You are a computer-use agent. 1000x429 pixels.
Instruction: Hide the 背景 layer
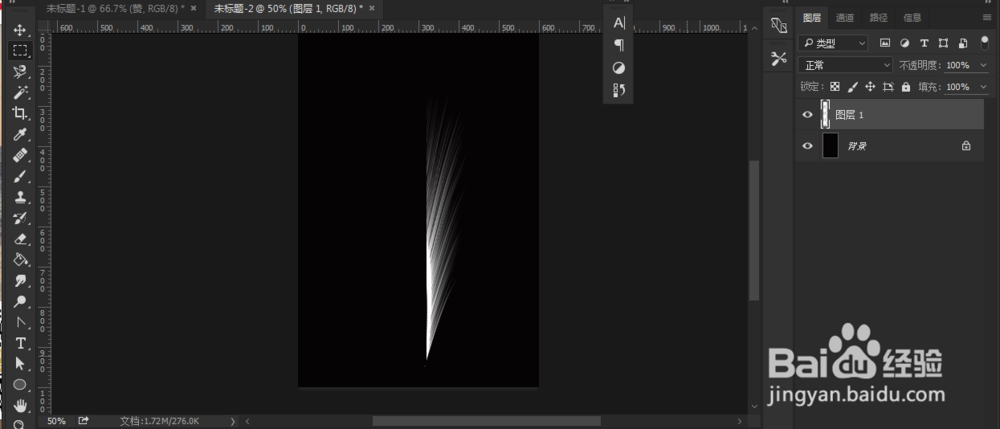coord(807,146)
